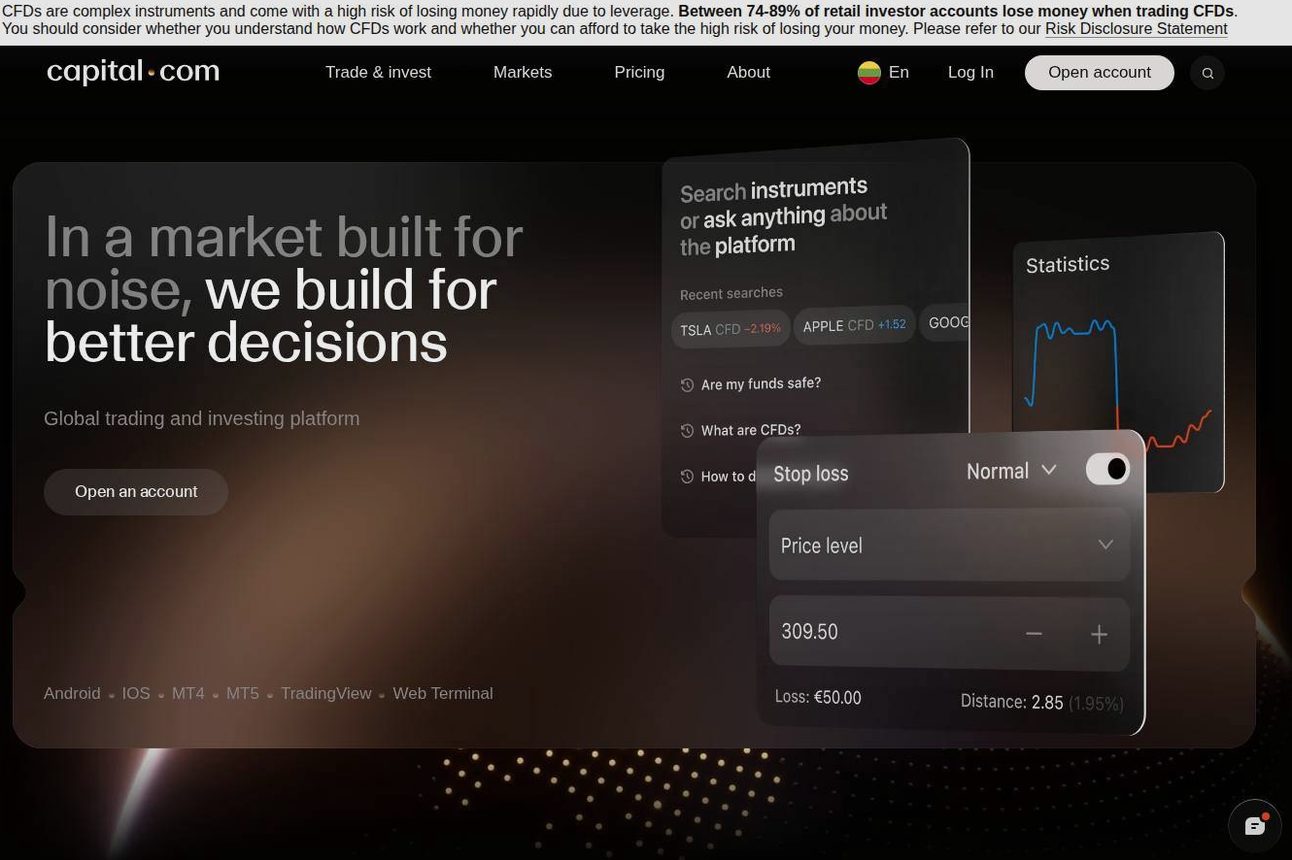Image resolution: width=1292 pixels, height=860 pixels.
Task: Open the Pricing menu
Action: (x=639, y=73)
